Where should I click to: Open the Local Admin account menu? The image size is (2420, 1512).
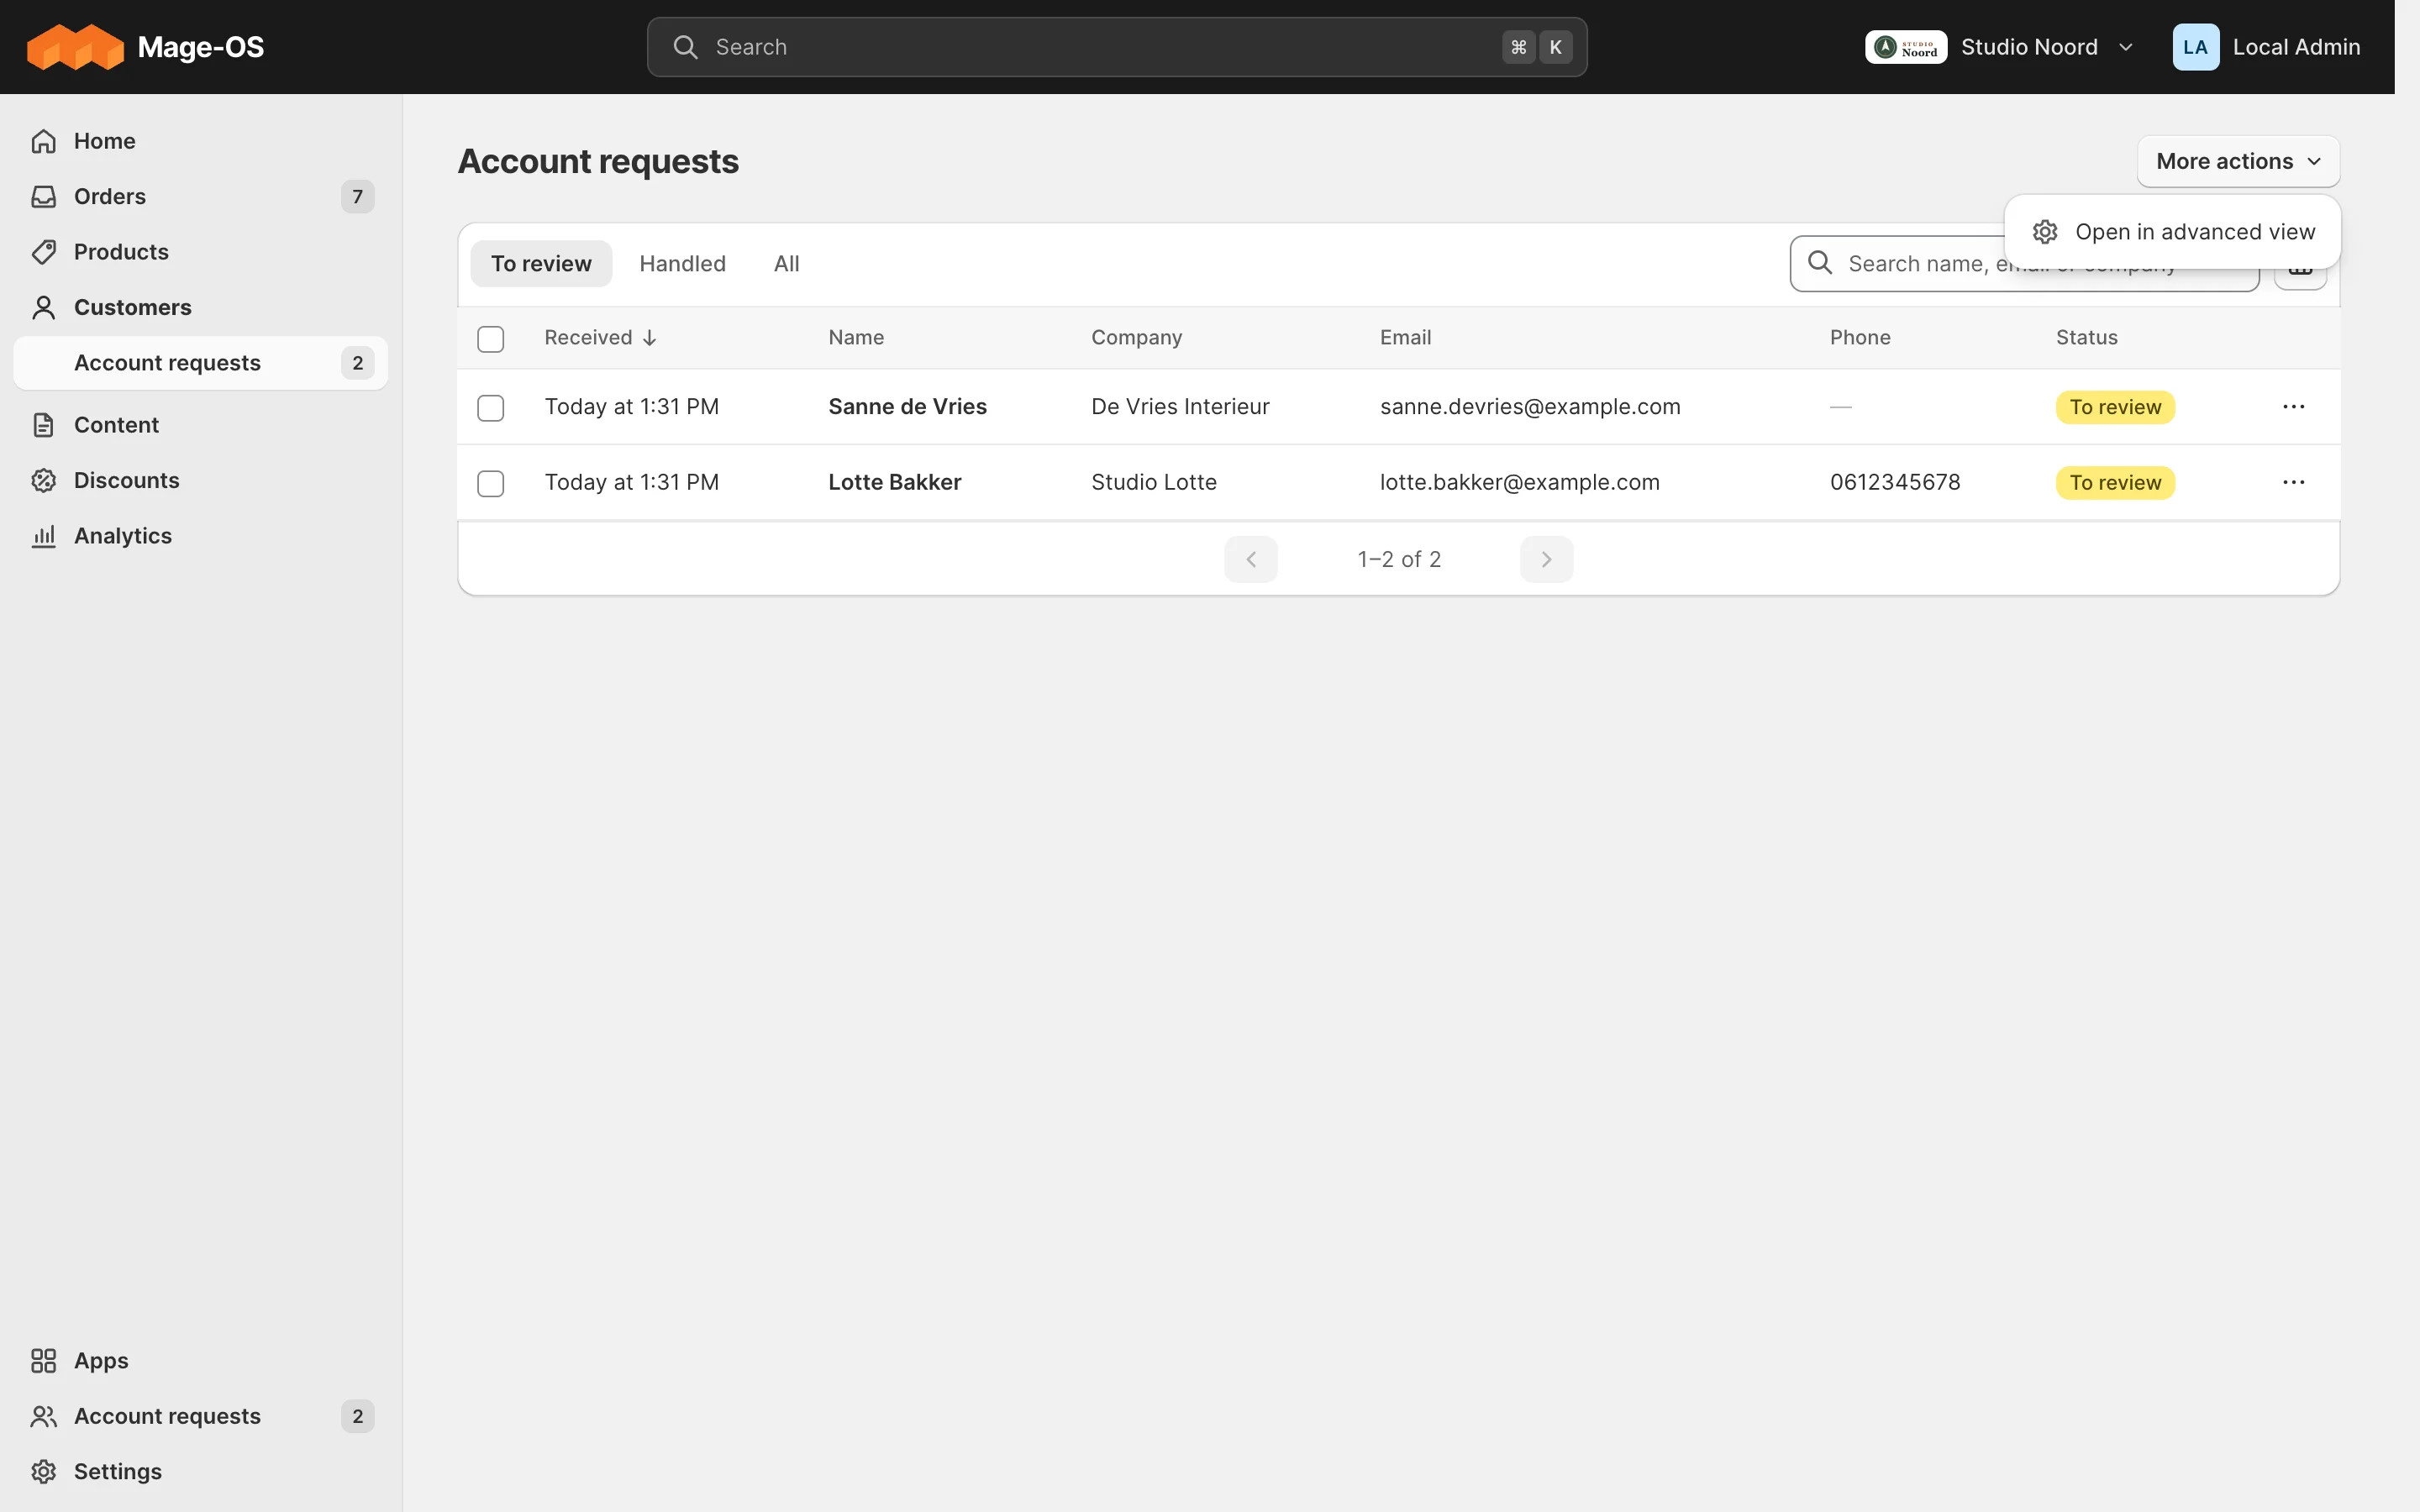[x=2266, y=47]
